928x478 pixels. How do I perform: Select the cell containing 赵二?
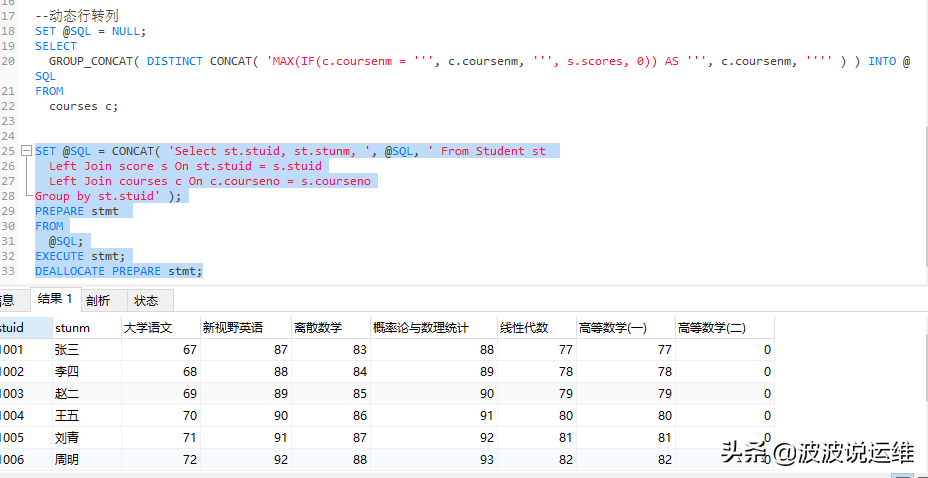(87, 393)
